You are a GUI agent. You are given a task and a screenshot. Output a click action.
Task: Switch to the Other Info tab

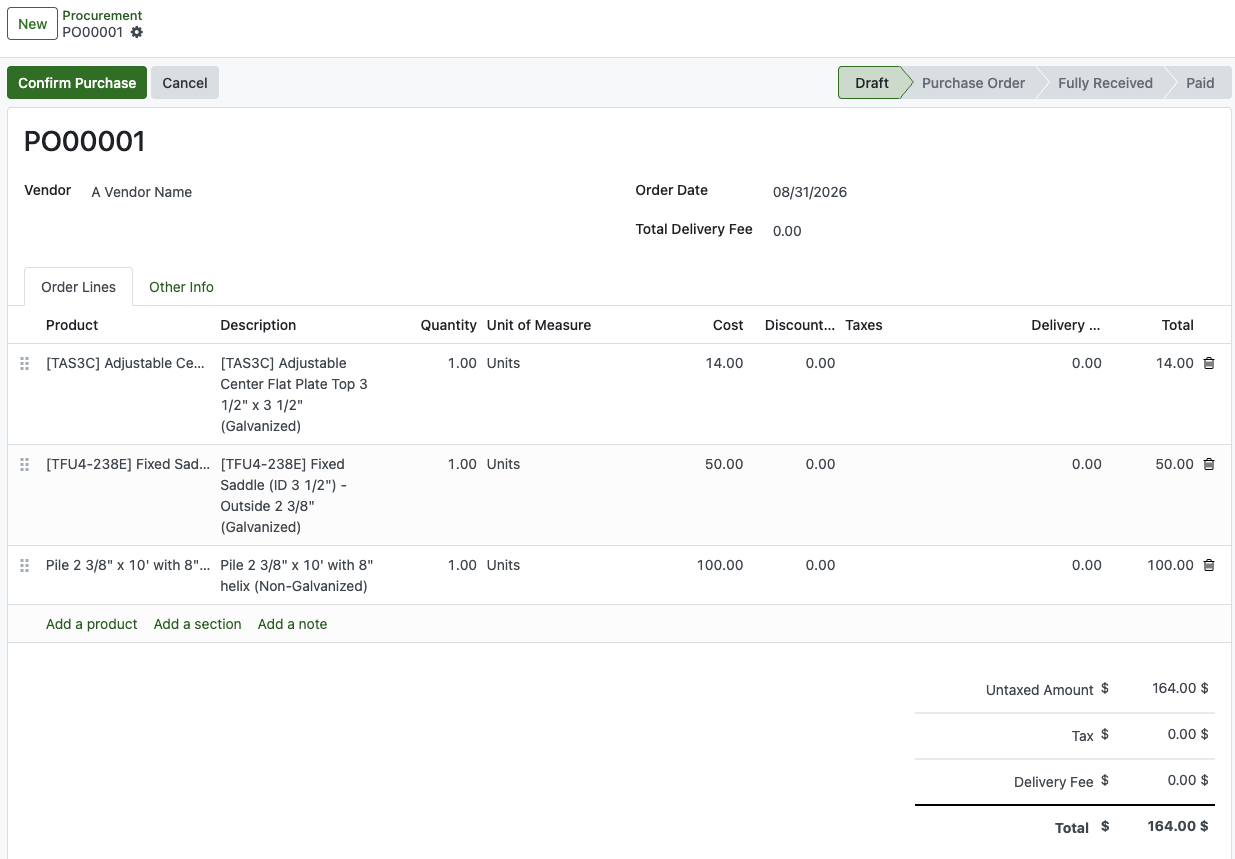click(181, 287)
